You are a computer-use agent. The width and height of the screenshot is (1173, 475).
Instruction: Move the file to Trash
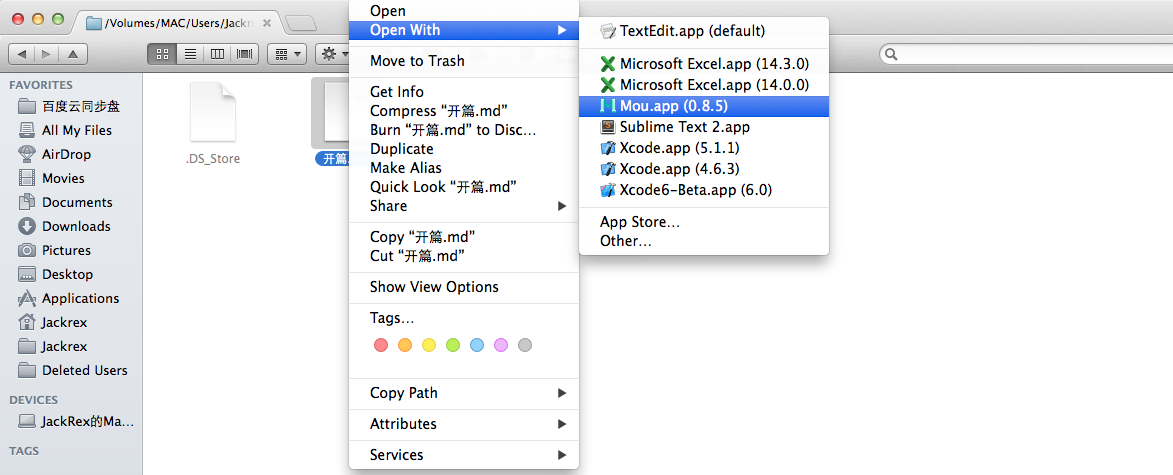pos(464,61)
